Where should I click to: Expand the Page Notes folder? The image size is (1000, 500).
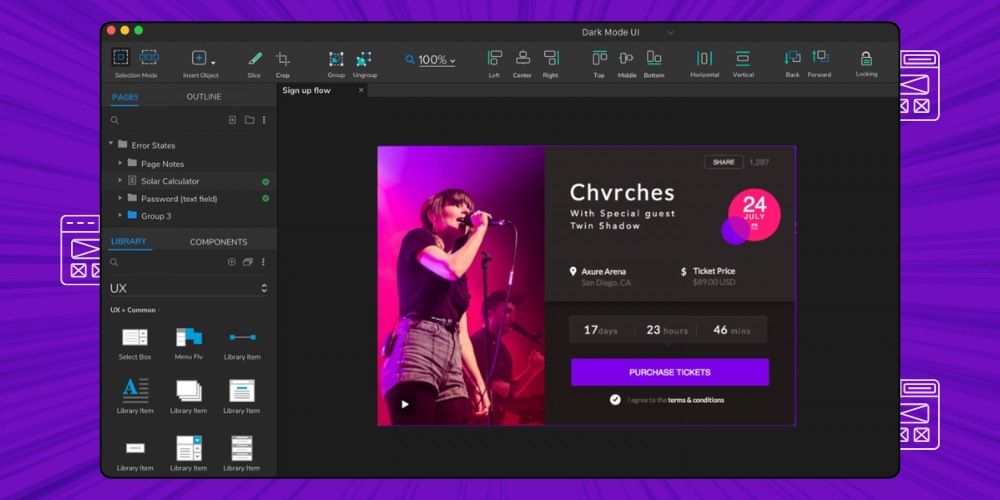click(x=120, y=163)
